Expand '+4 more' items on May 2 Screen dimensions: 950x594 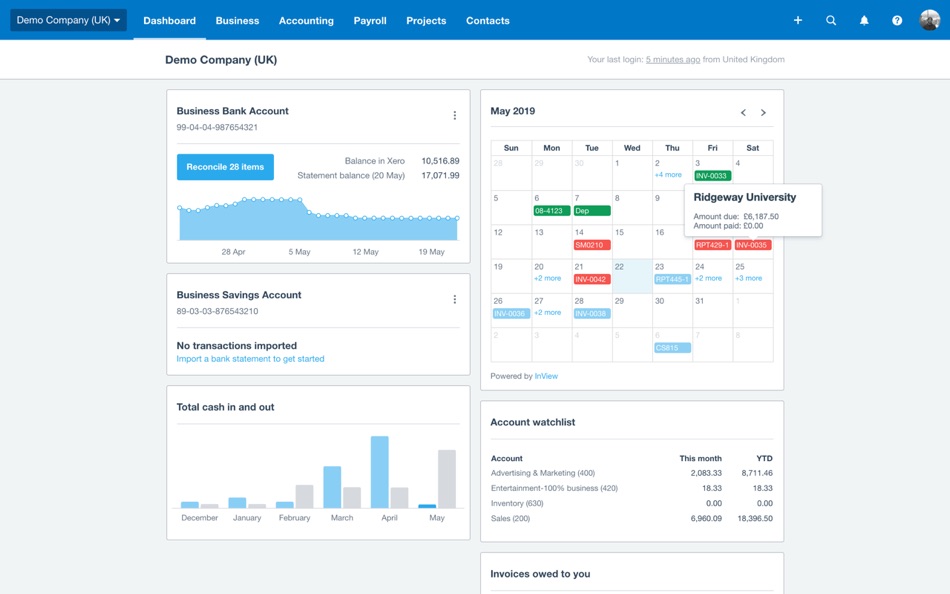pos(668,175)
